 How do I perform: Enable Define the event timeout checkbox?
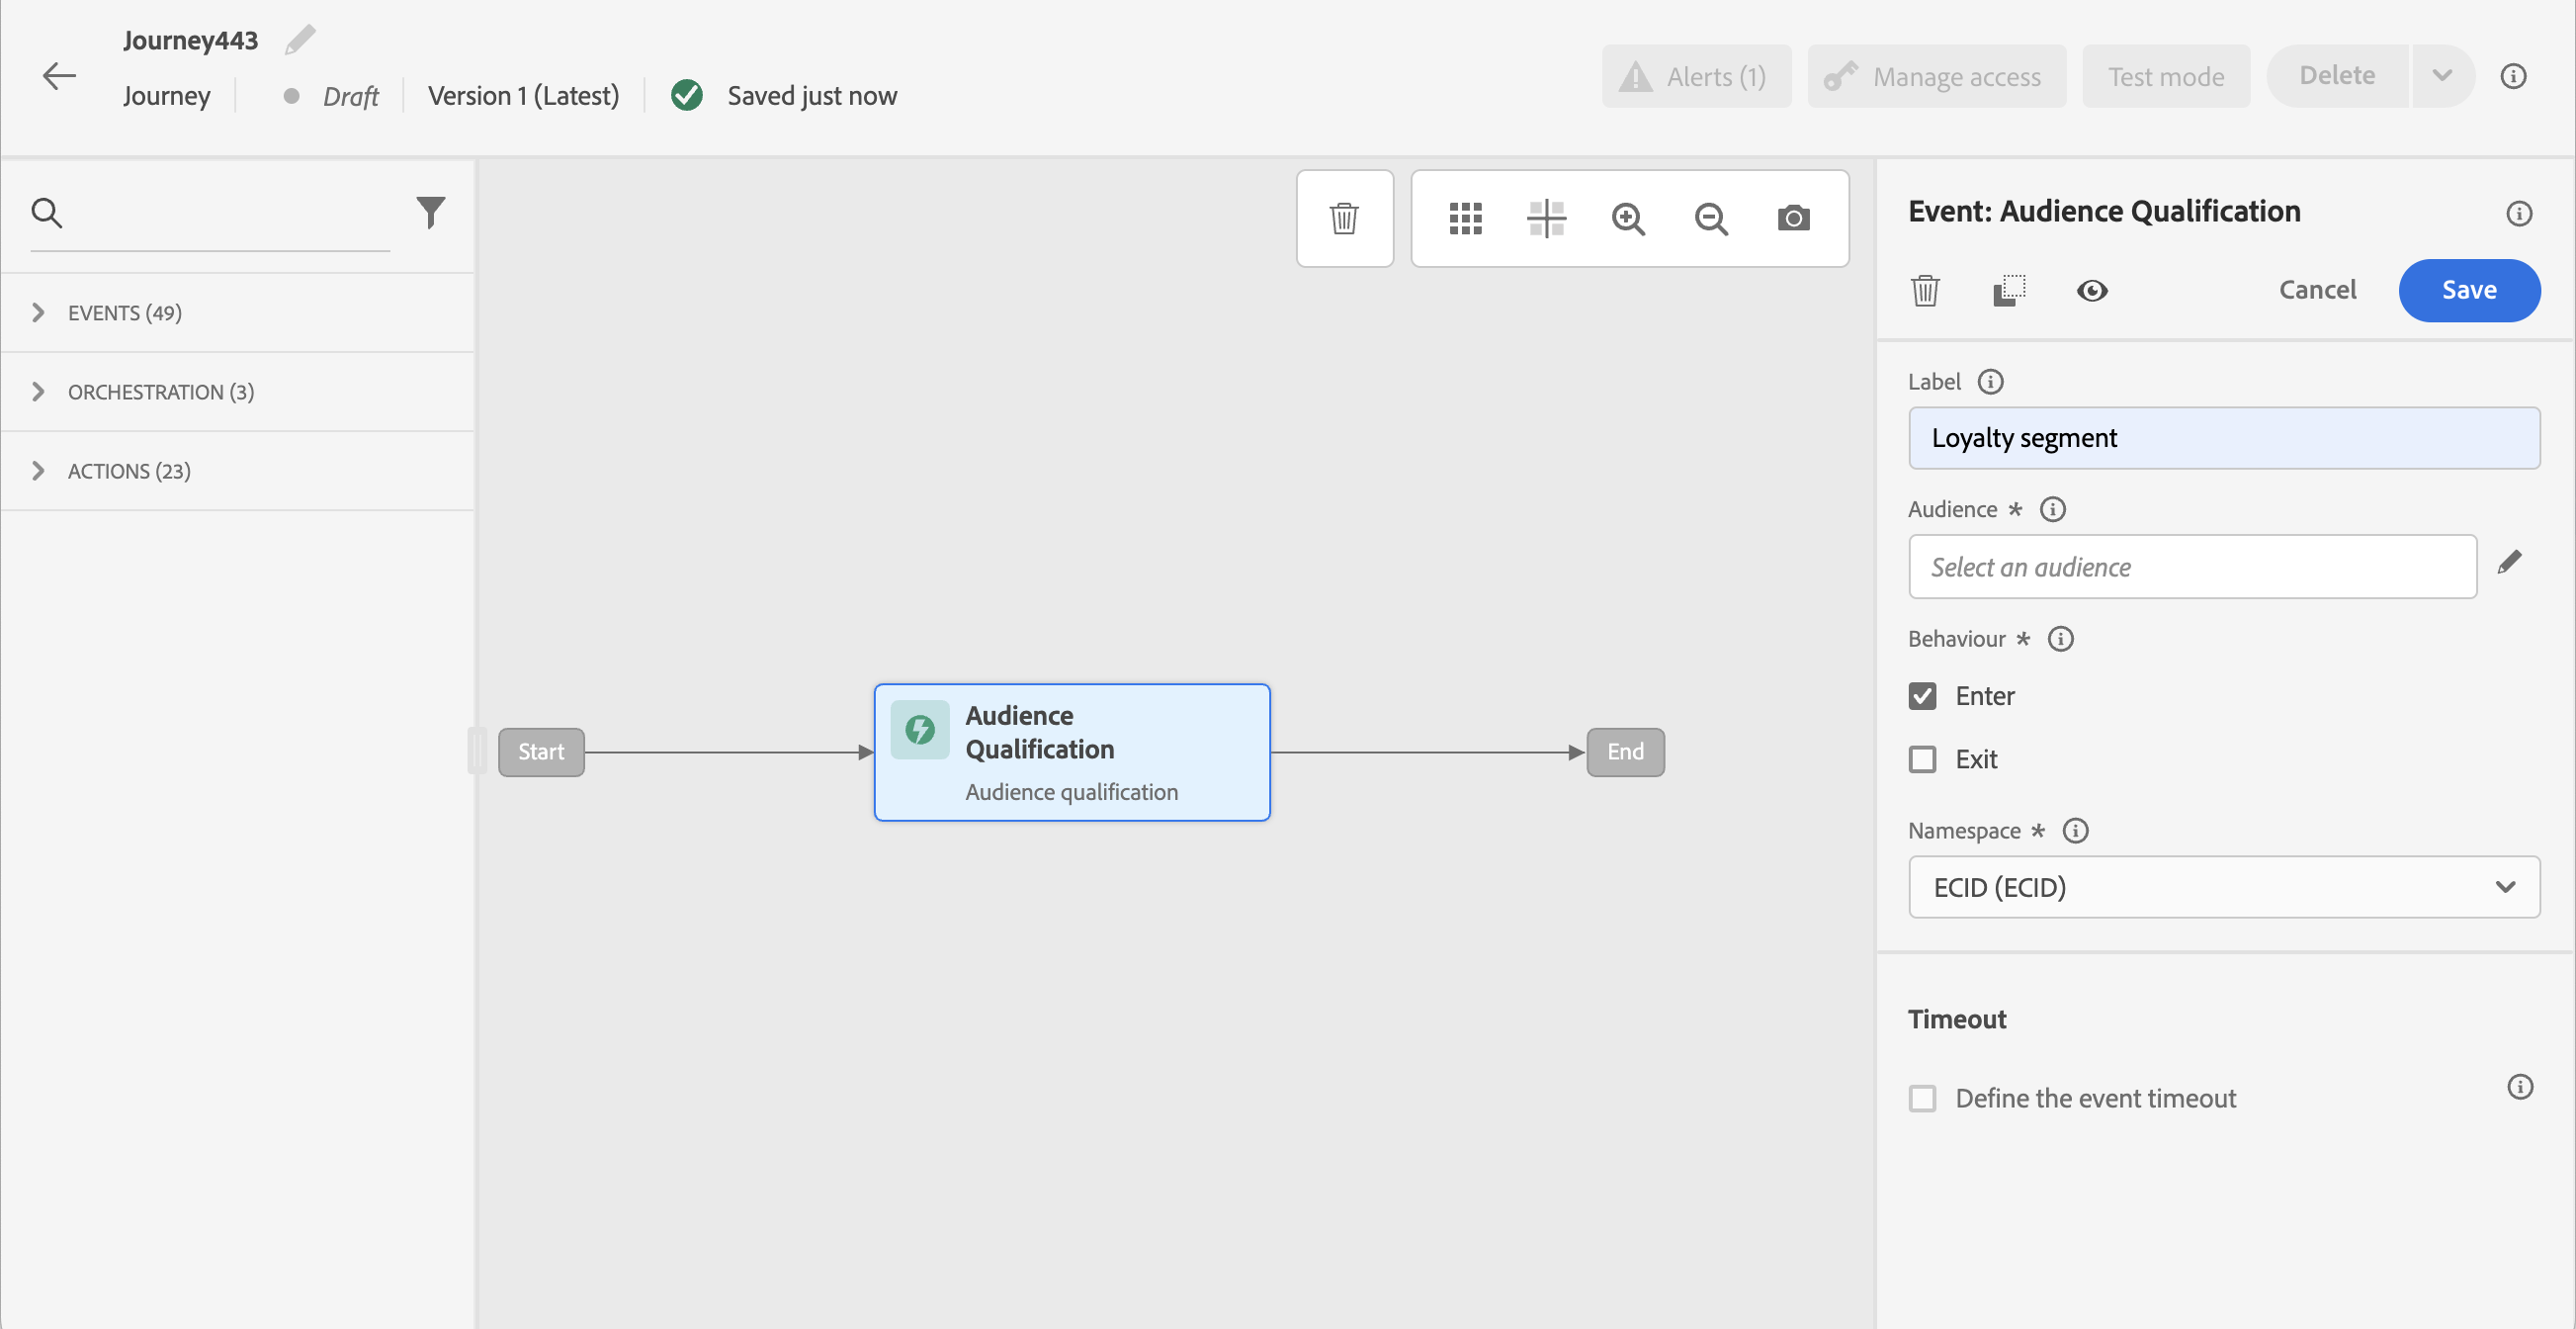click(1922, 1098)
